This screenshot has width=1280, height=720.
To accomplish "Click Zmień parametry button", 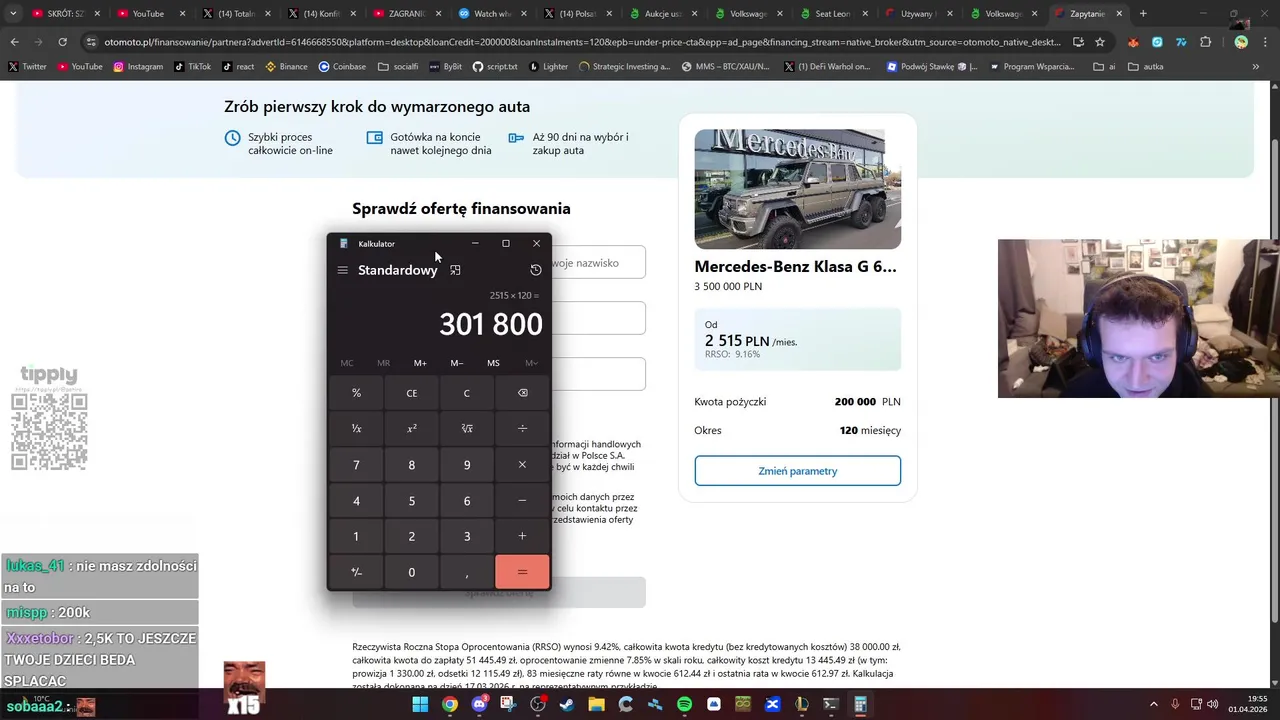I will [x=798, y=471].
